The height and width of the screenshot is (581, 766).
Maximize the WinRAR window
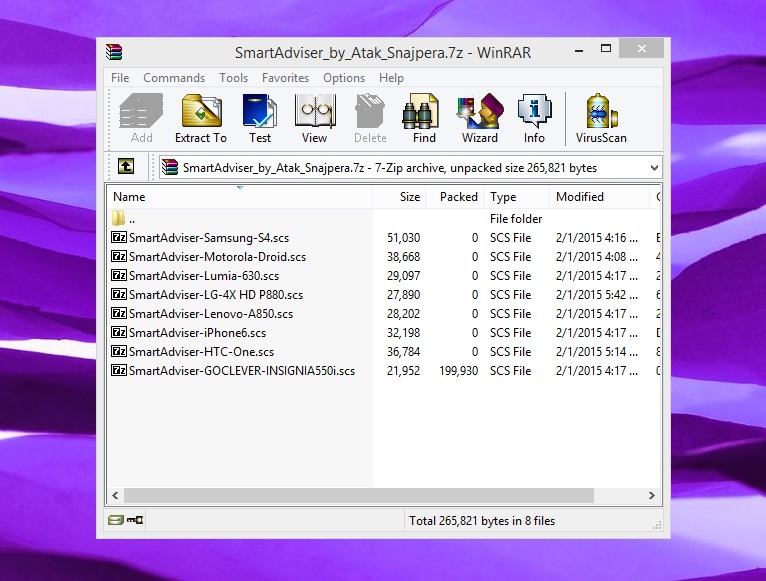coord(606,48)
